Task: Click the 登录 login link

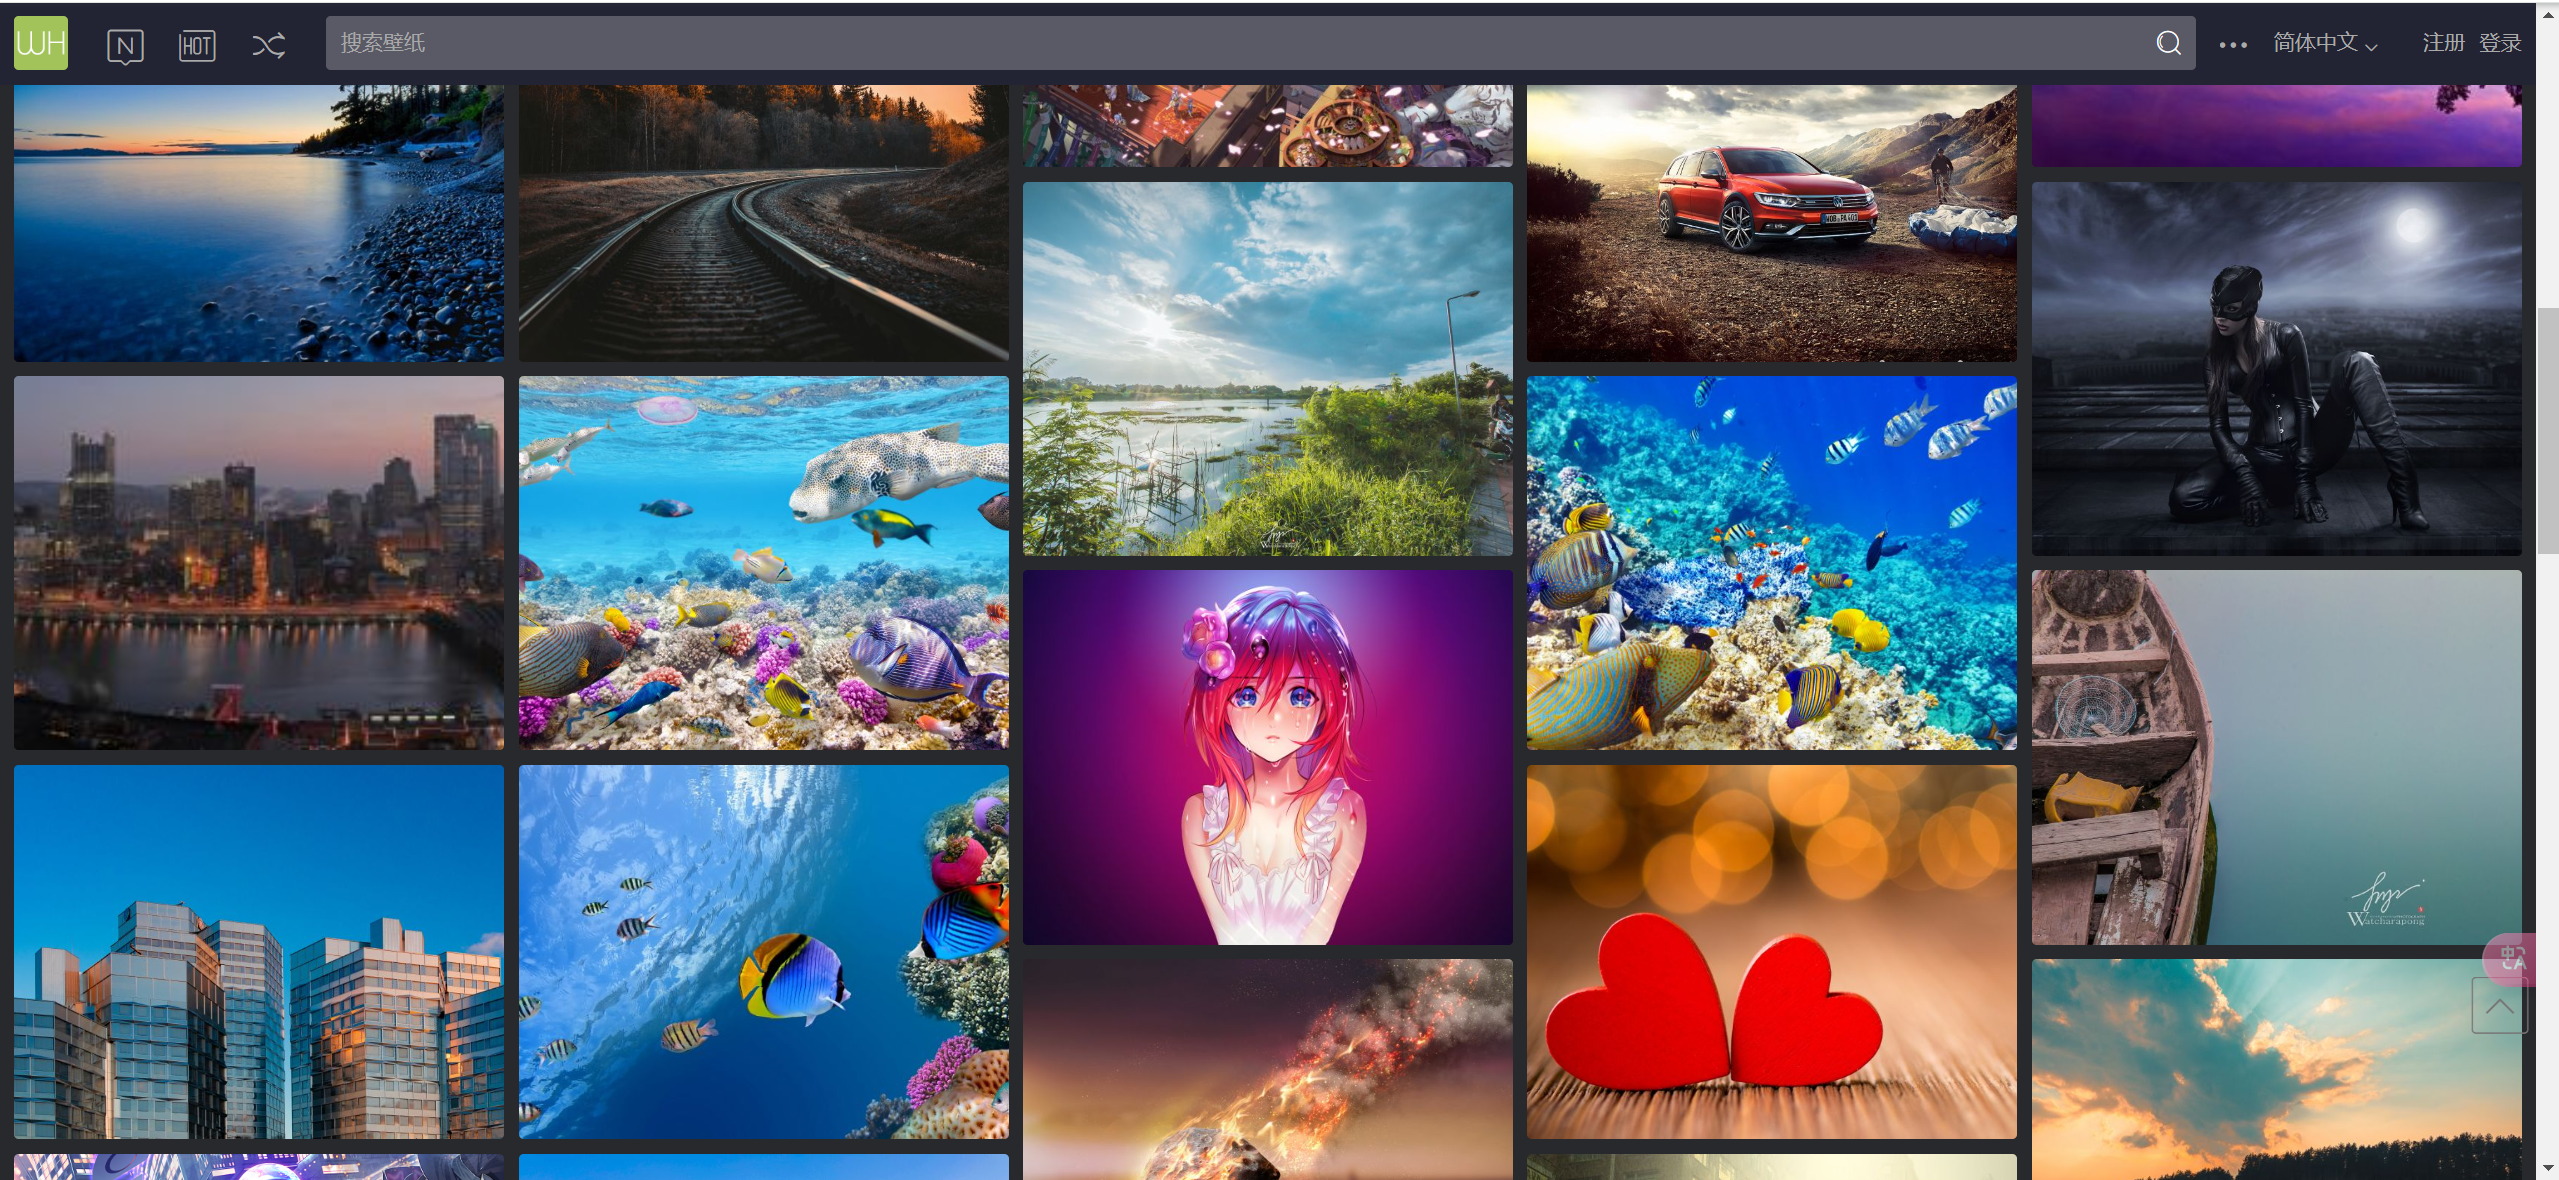Action: click(2499, 43)
